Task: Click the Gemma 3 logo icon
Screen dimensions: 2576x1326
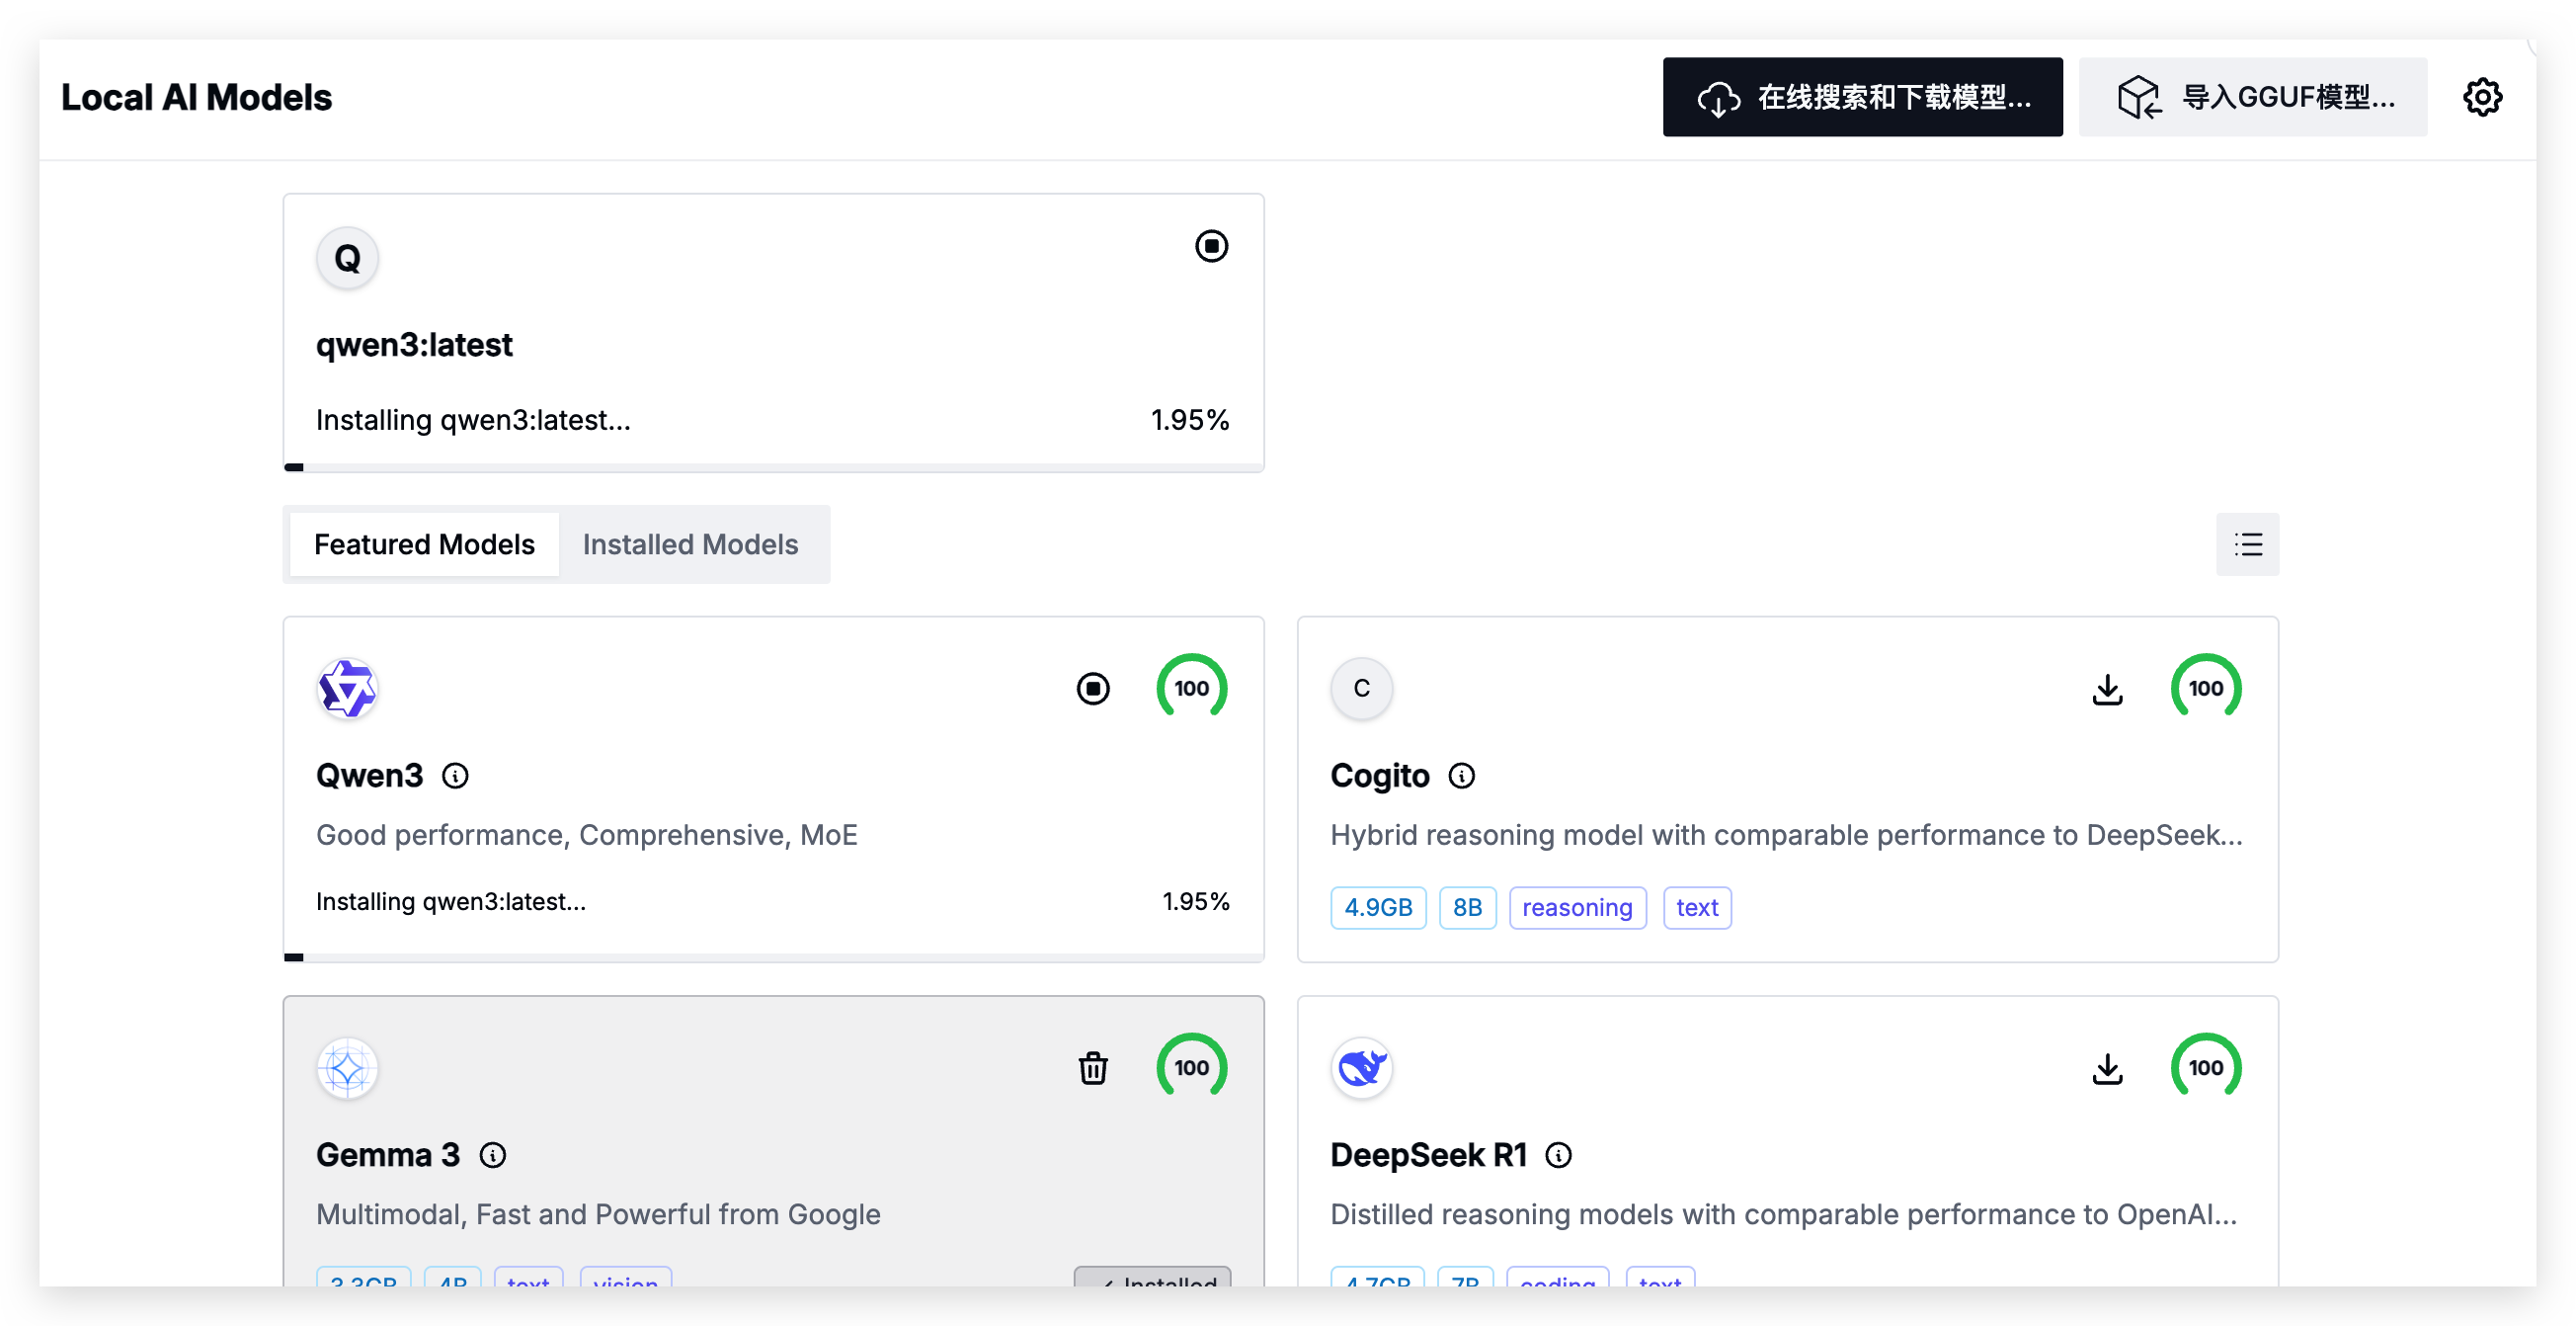Action: 347,1068
